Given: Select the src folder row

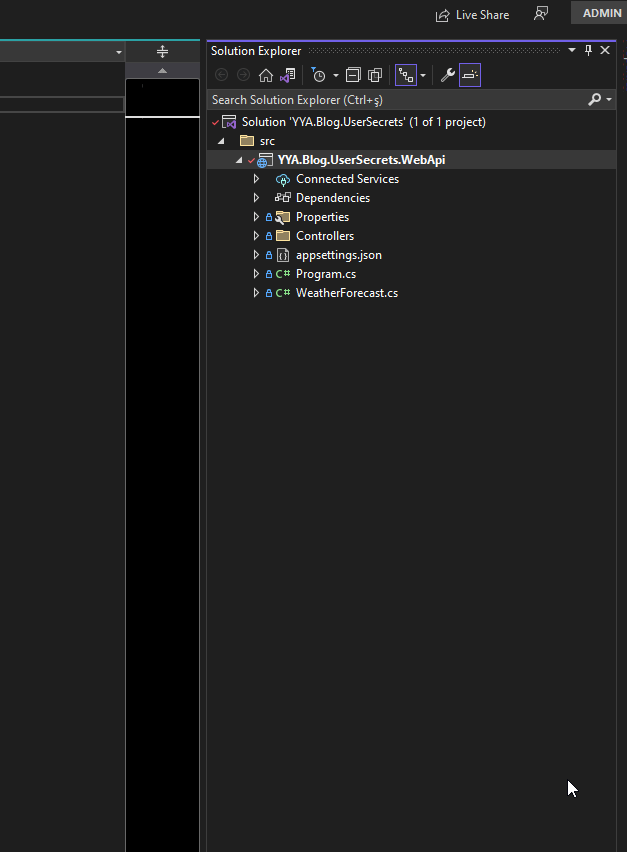Looking at the screenshot, I should (x=412, y=141).
